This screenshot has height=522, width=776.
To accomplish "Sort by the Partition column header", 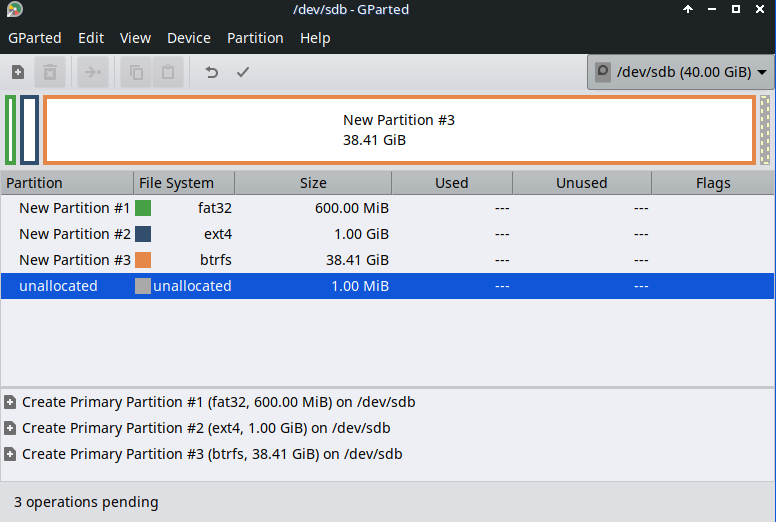I will tap(67, 183).
